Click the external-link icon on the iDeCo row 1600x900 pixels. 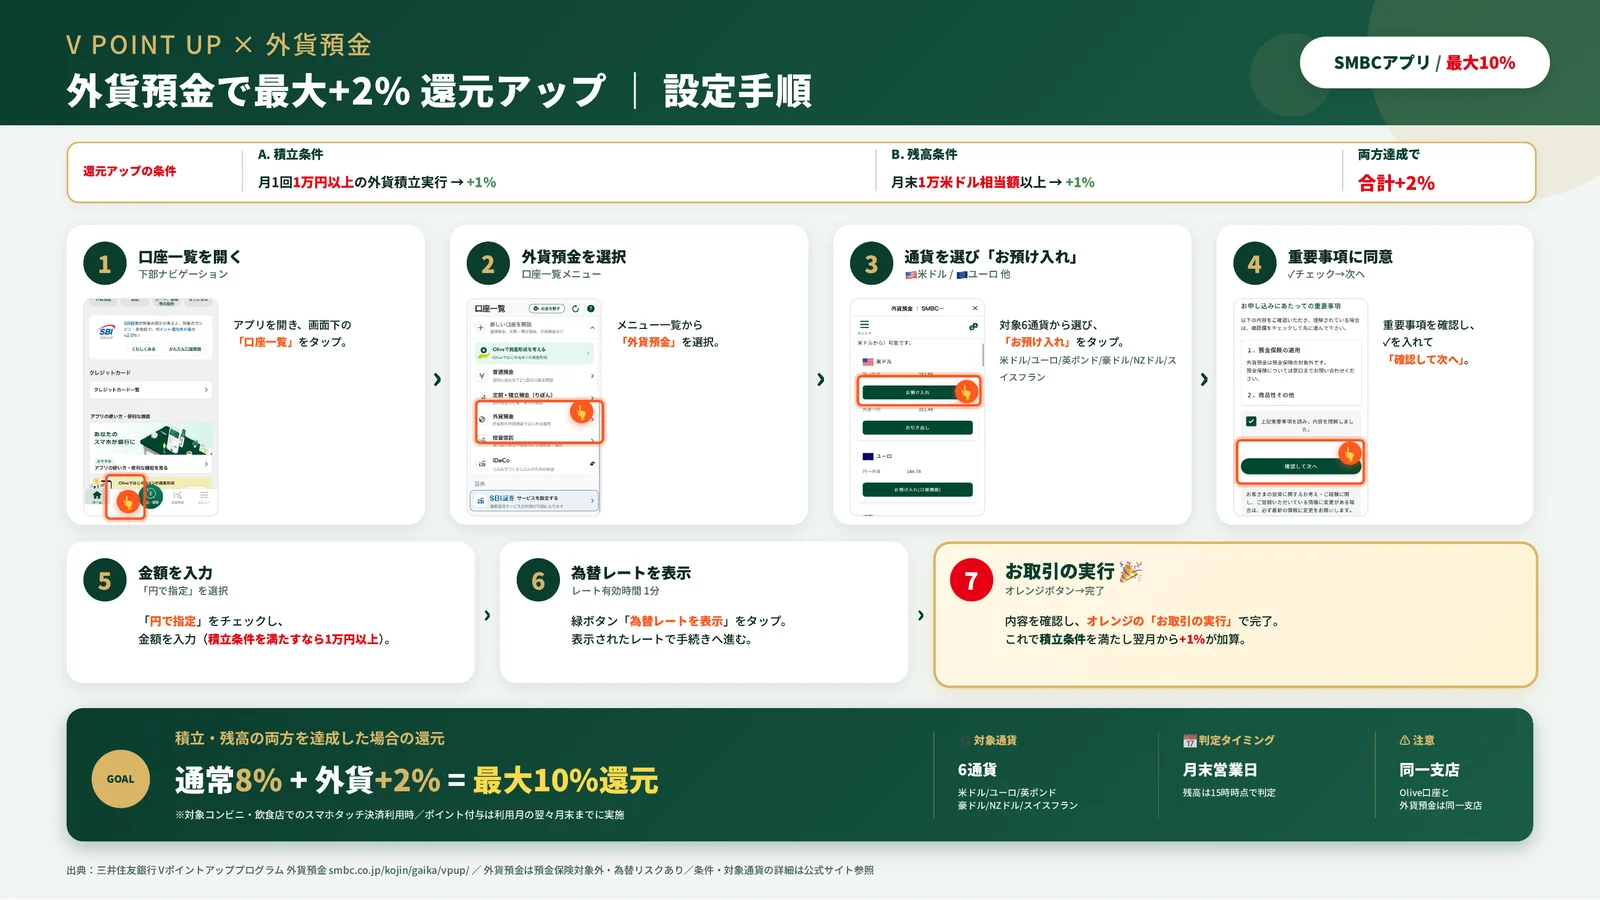point(592,464)
